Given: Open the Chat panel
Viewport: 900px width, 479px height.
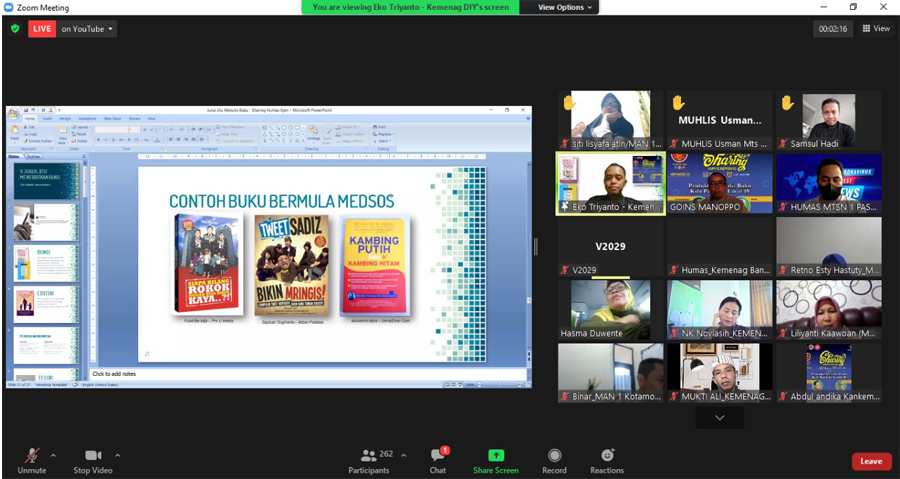Looking at the screenshot, I should [437, 456].
